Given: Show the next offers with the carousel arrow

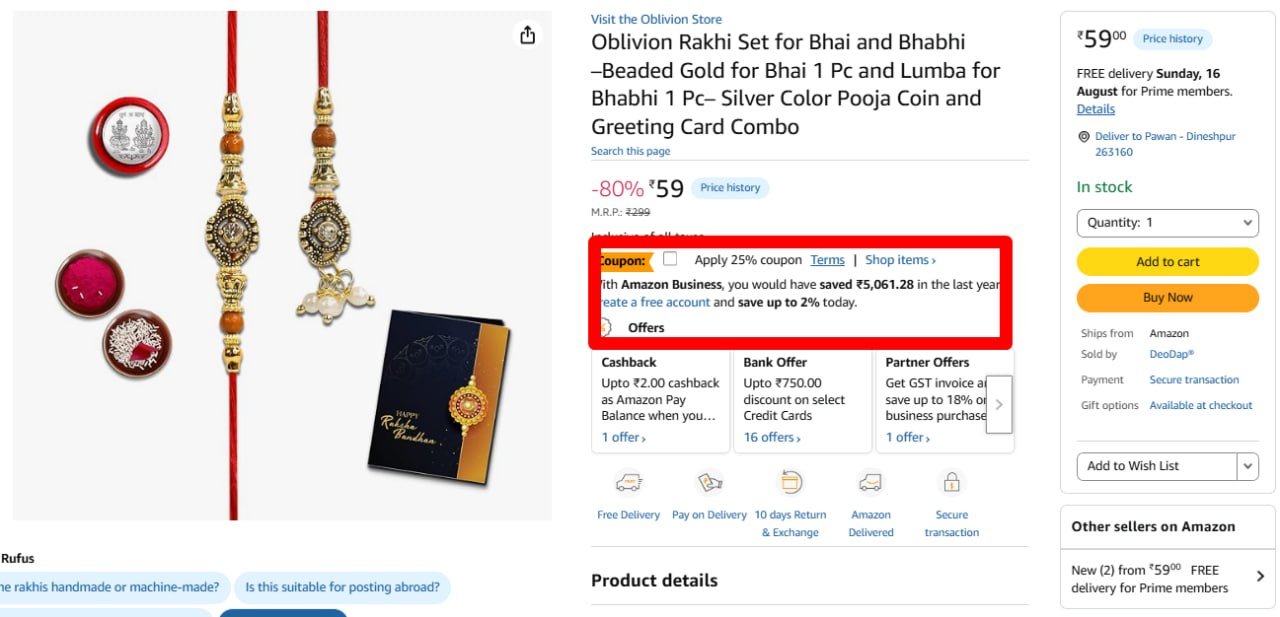Looking at the screenshot, I should 999,405.
